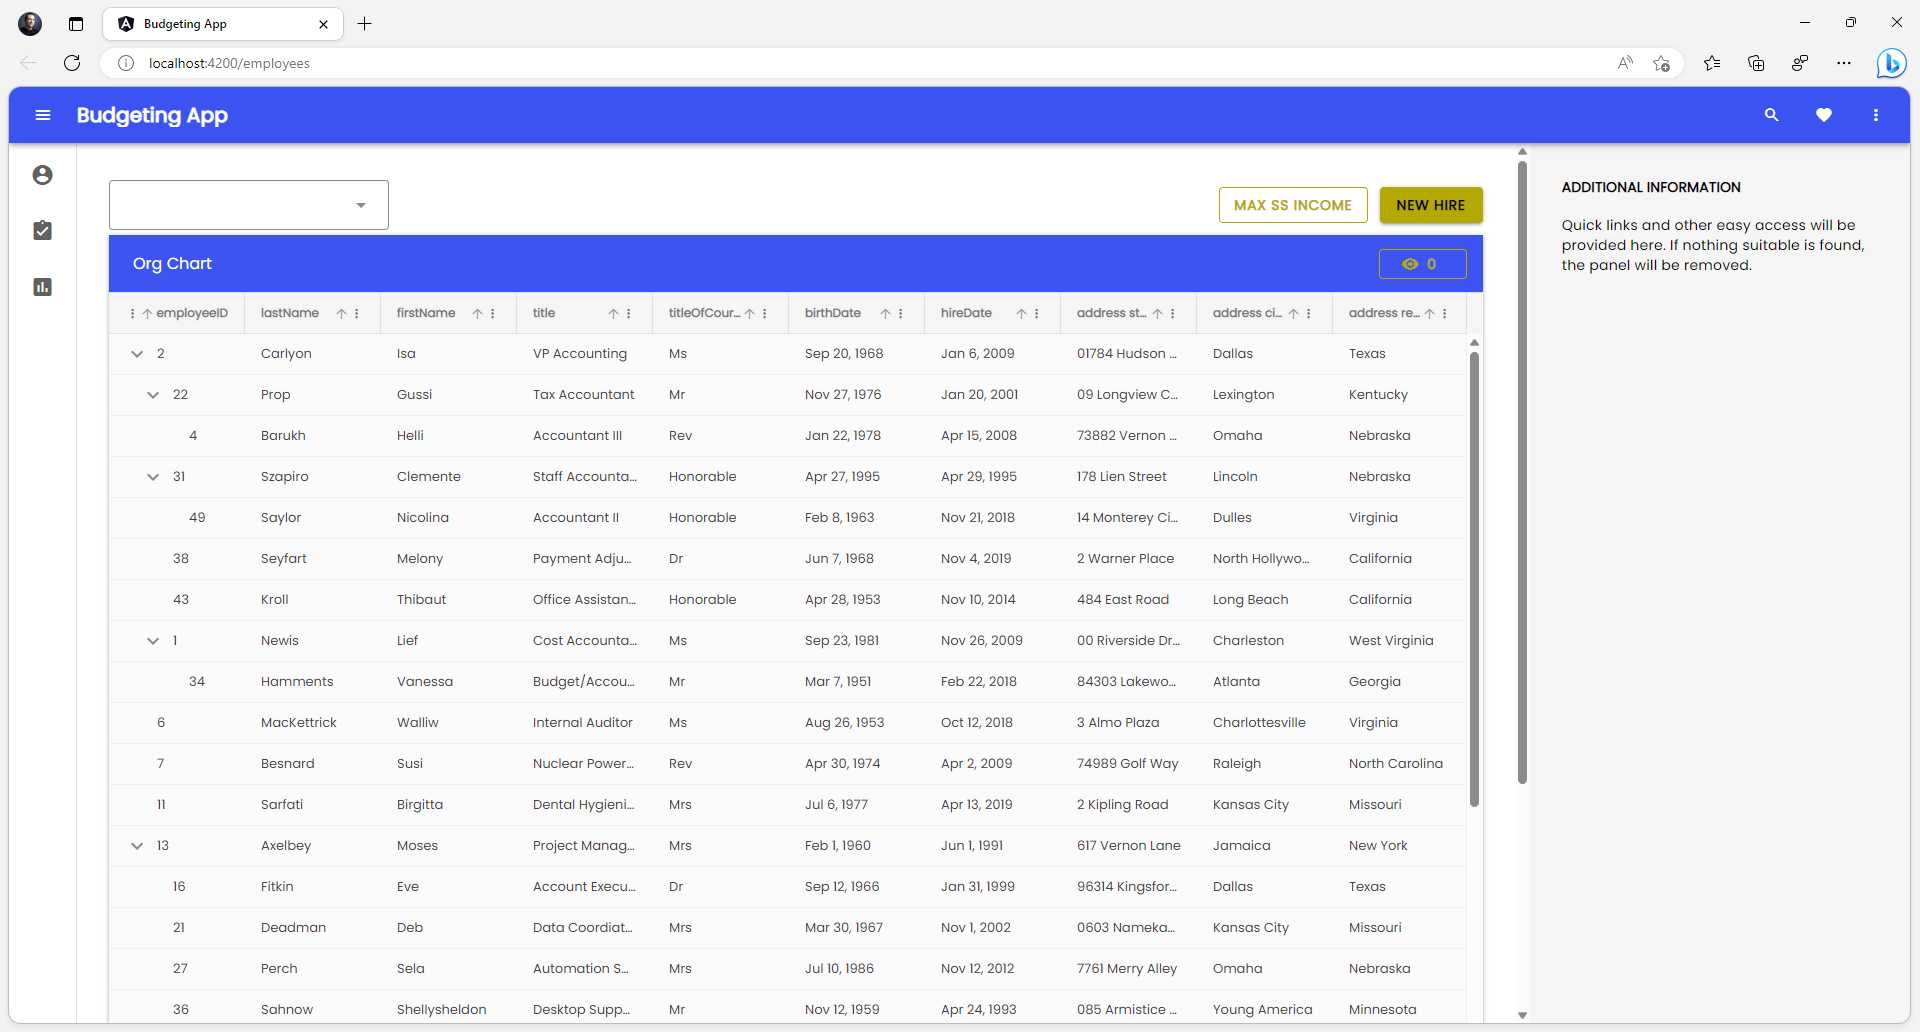1920x1032 pixels.
Task: Open the user account sidebar icon
Action: click(42, 175)
